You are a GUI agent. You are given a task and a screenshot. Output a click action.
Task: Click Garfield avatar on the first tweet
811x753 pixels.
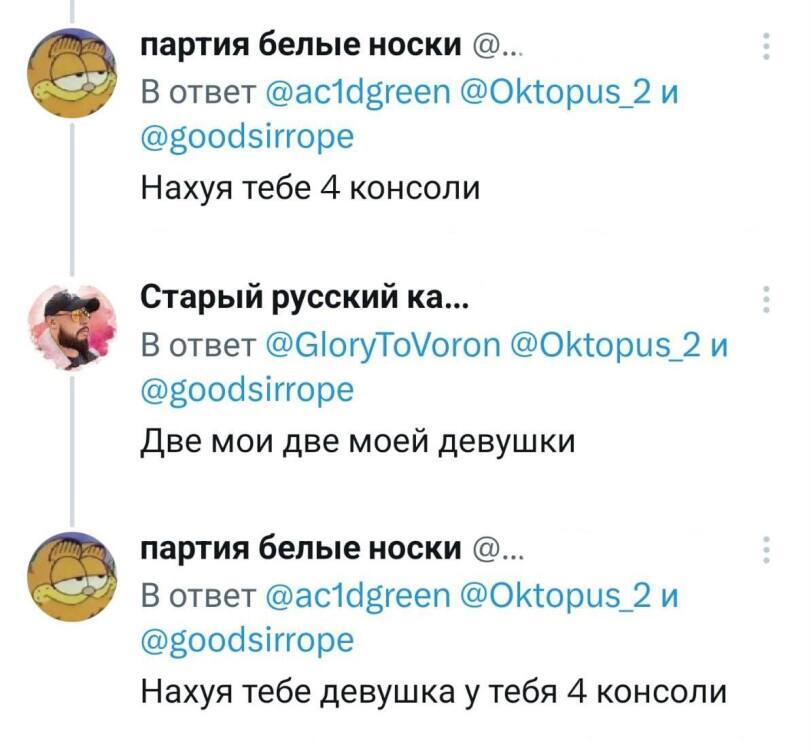(72, 73)
